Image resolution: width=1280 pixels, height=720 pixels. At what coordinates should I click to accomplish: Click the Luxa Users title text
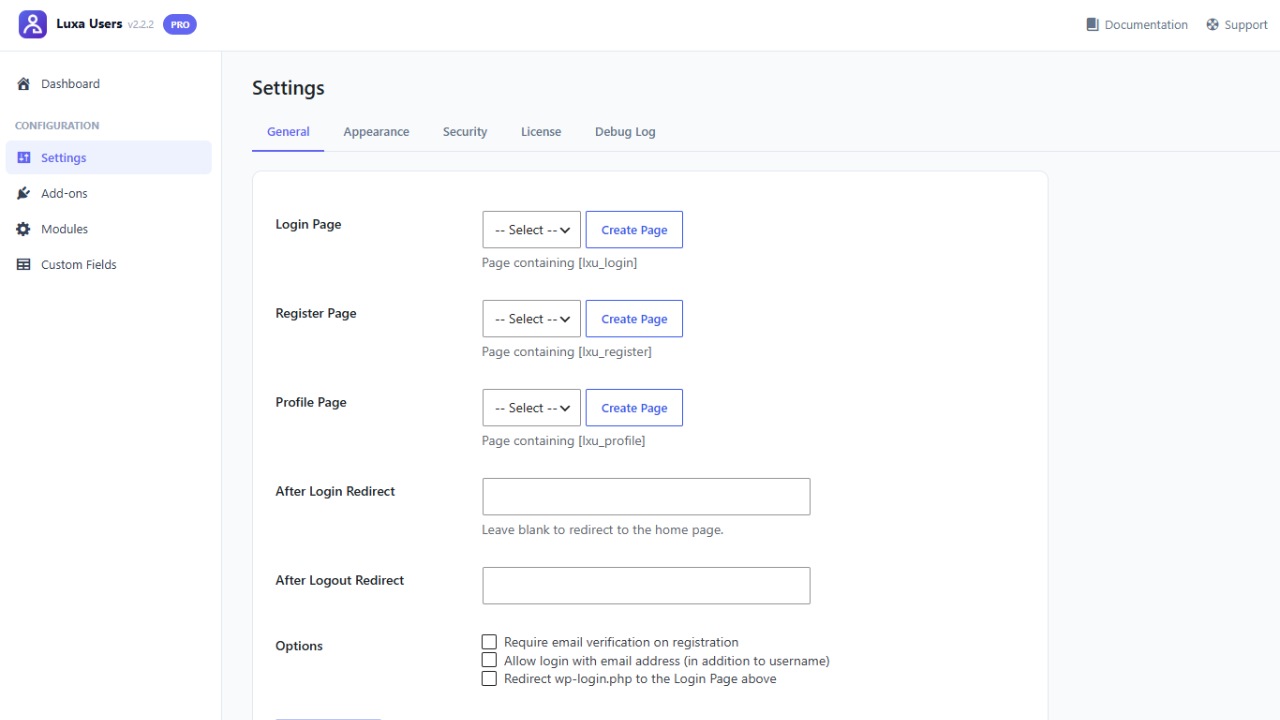coord(89,24)
